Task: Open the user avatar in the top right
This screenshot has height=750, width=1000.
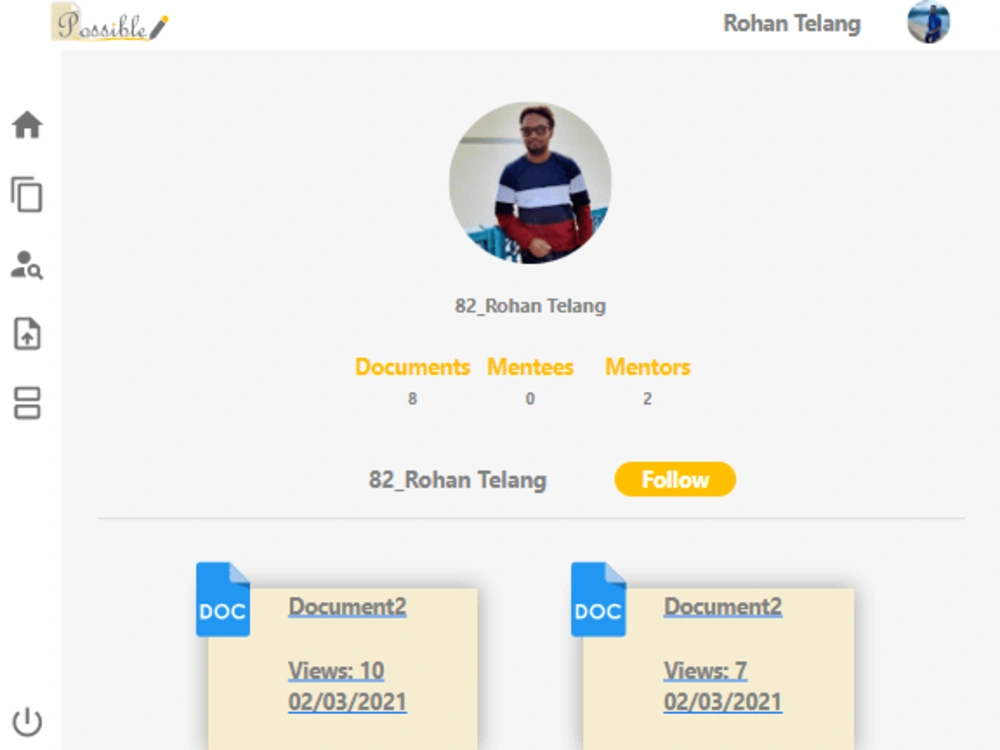Action: 929,22
